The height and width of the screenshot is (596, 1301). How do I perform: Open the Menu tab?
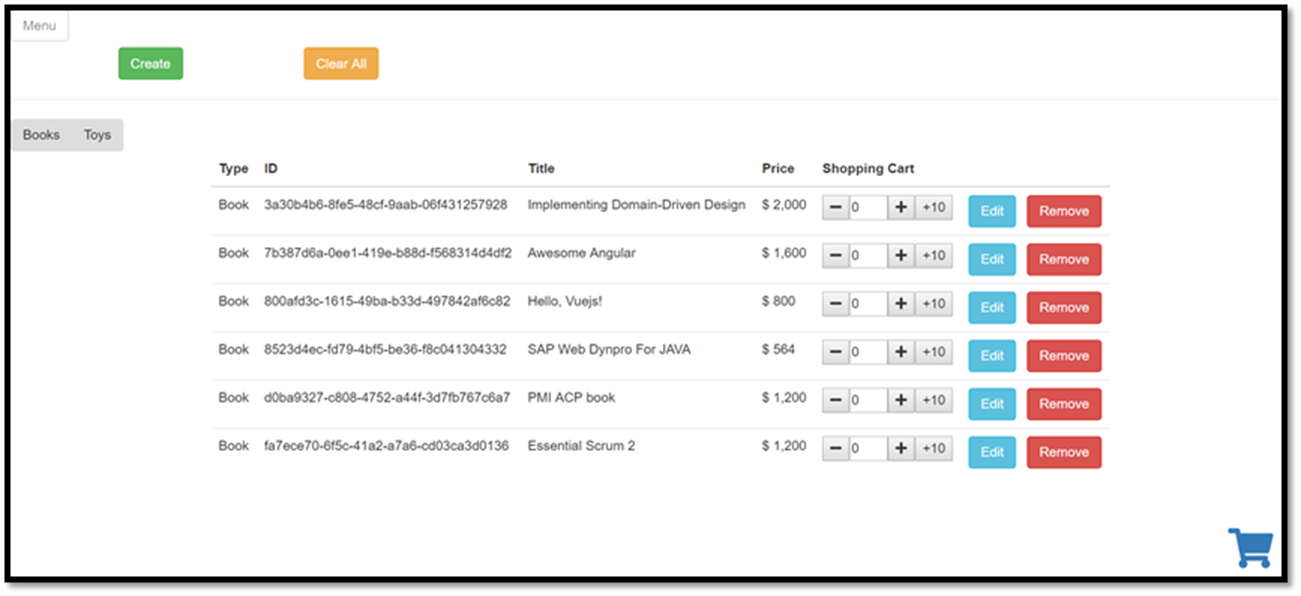(x=39, y=25)
